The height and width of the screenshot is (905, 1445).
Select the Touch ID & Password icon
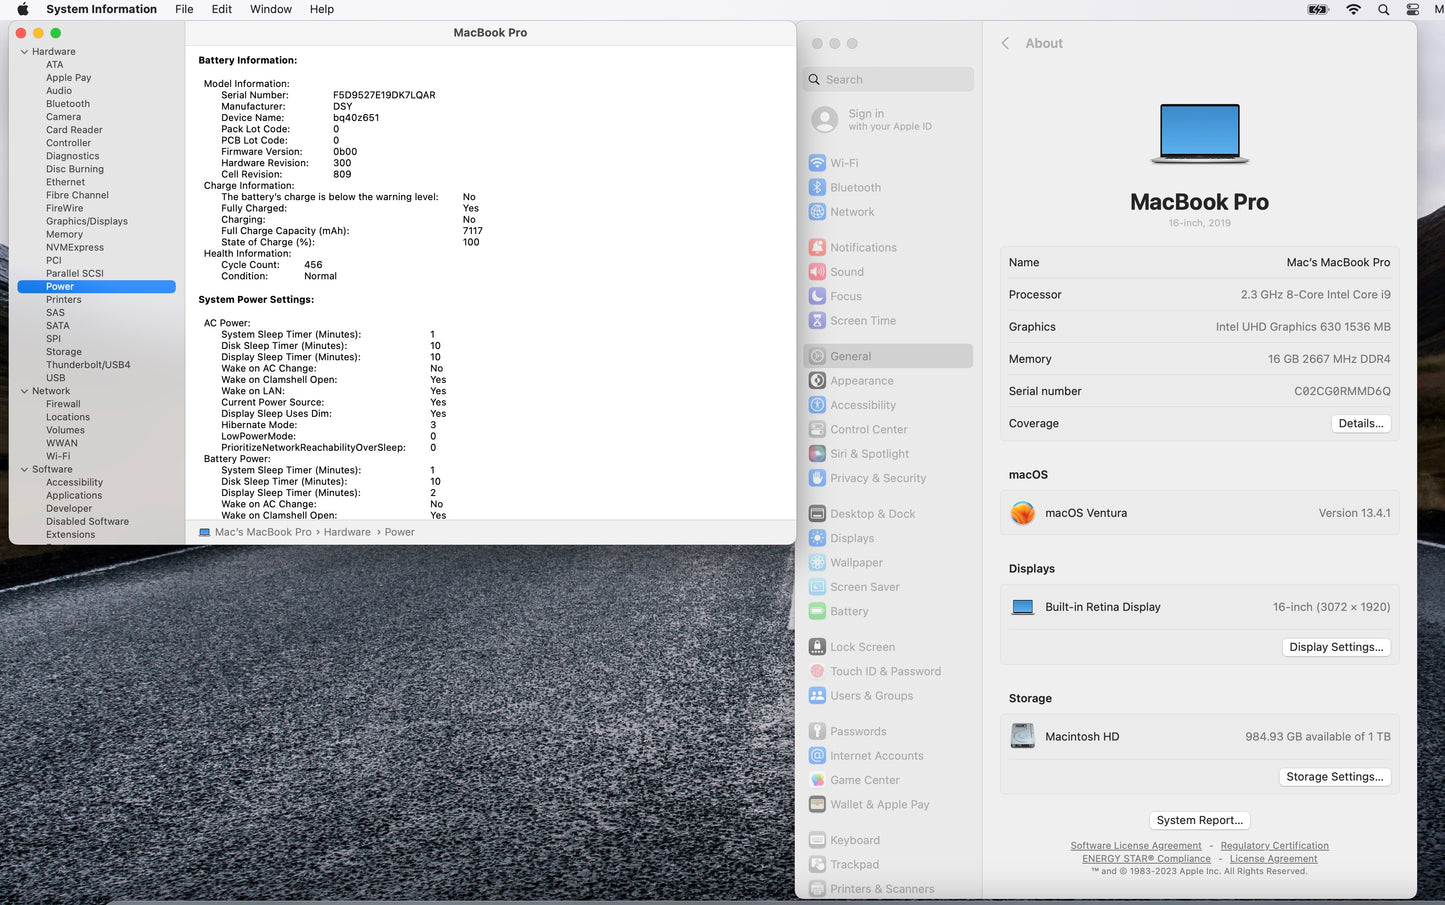point(817,672)
